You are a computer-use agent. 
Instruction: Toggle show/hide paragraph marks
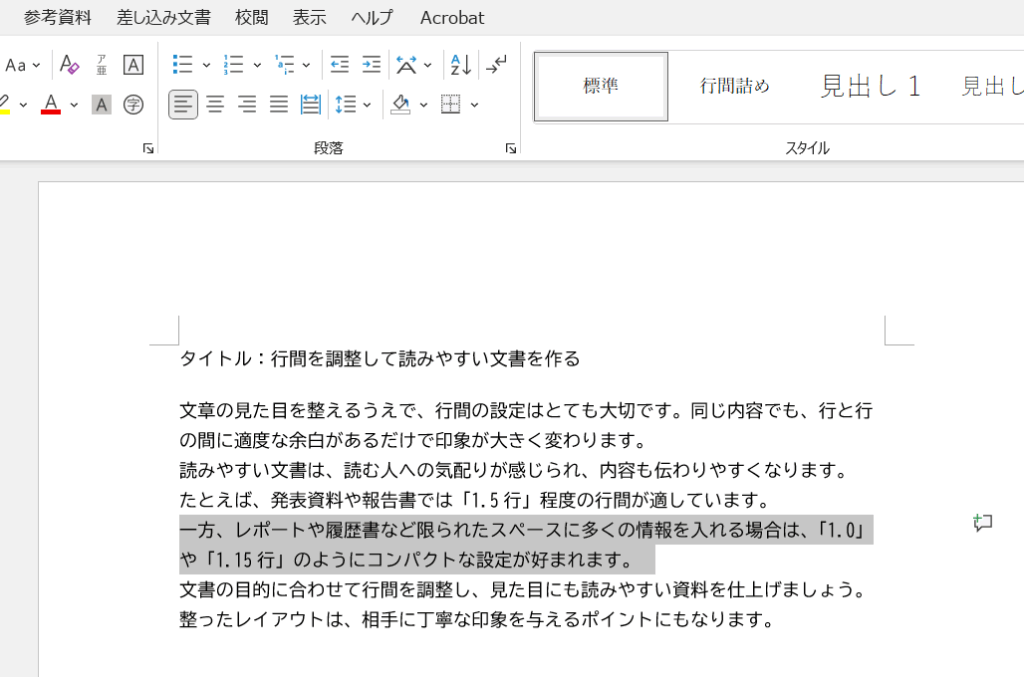click(x=496, y=65)
